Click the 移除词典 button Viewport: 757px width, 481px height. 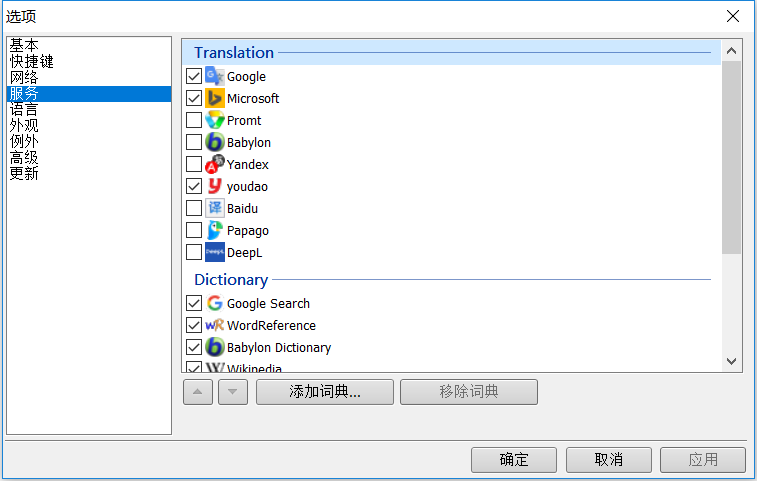pyautogui.click(x=469, y=392)
